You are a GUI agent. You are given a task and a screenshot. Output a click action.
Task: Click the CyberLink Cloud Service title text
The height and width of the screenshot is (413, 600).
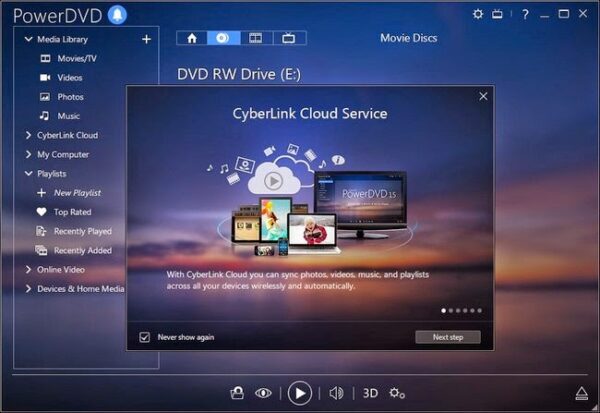(310, 114)
